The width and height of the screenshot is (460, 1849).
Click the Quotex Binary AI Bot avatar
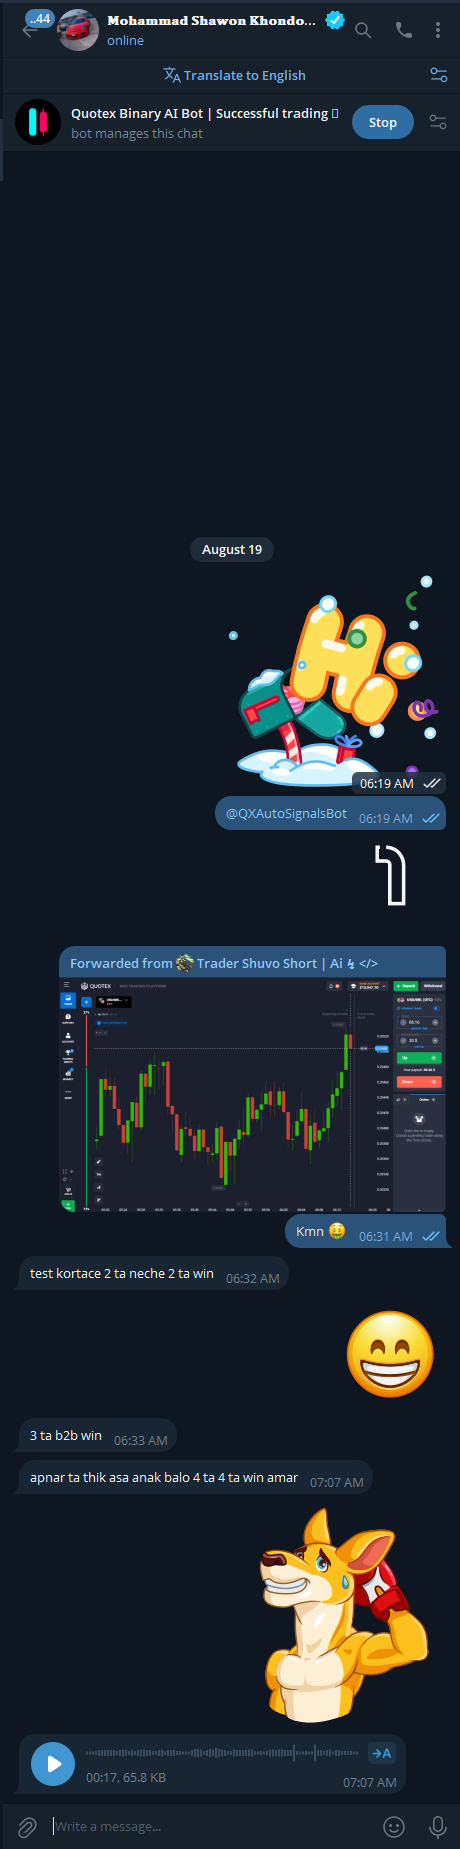pyautogui.click(x=38, y=122)
